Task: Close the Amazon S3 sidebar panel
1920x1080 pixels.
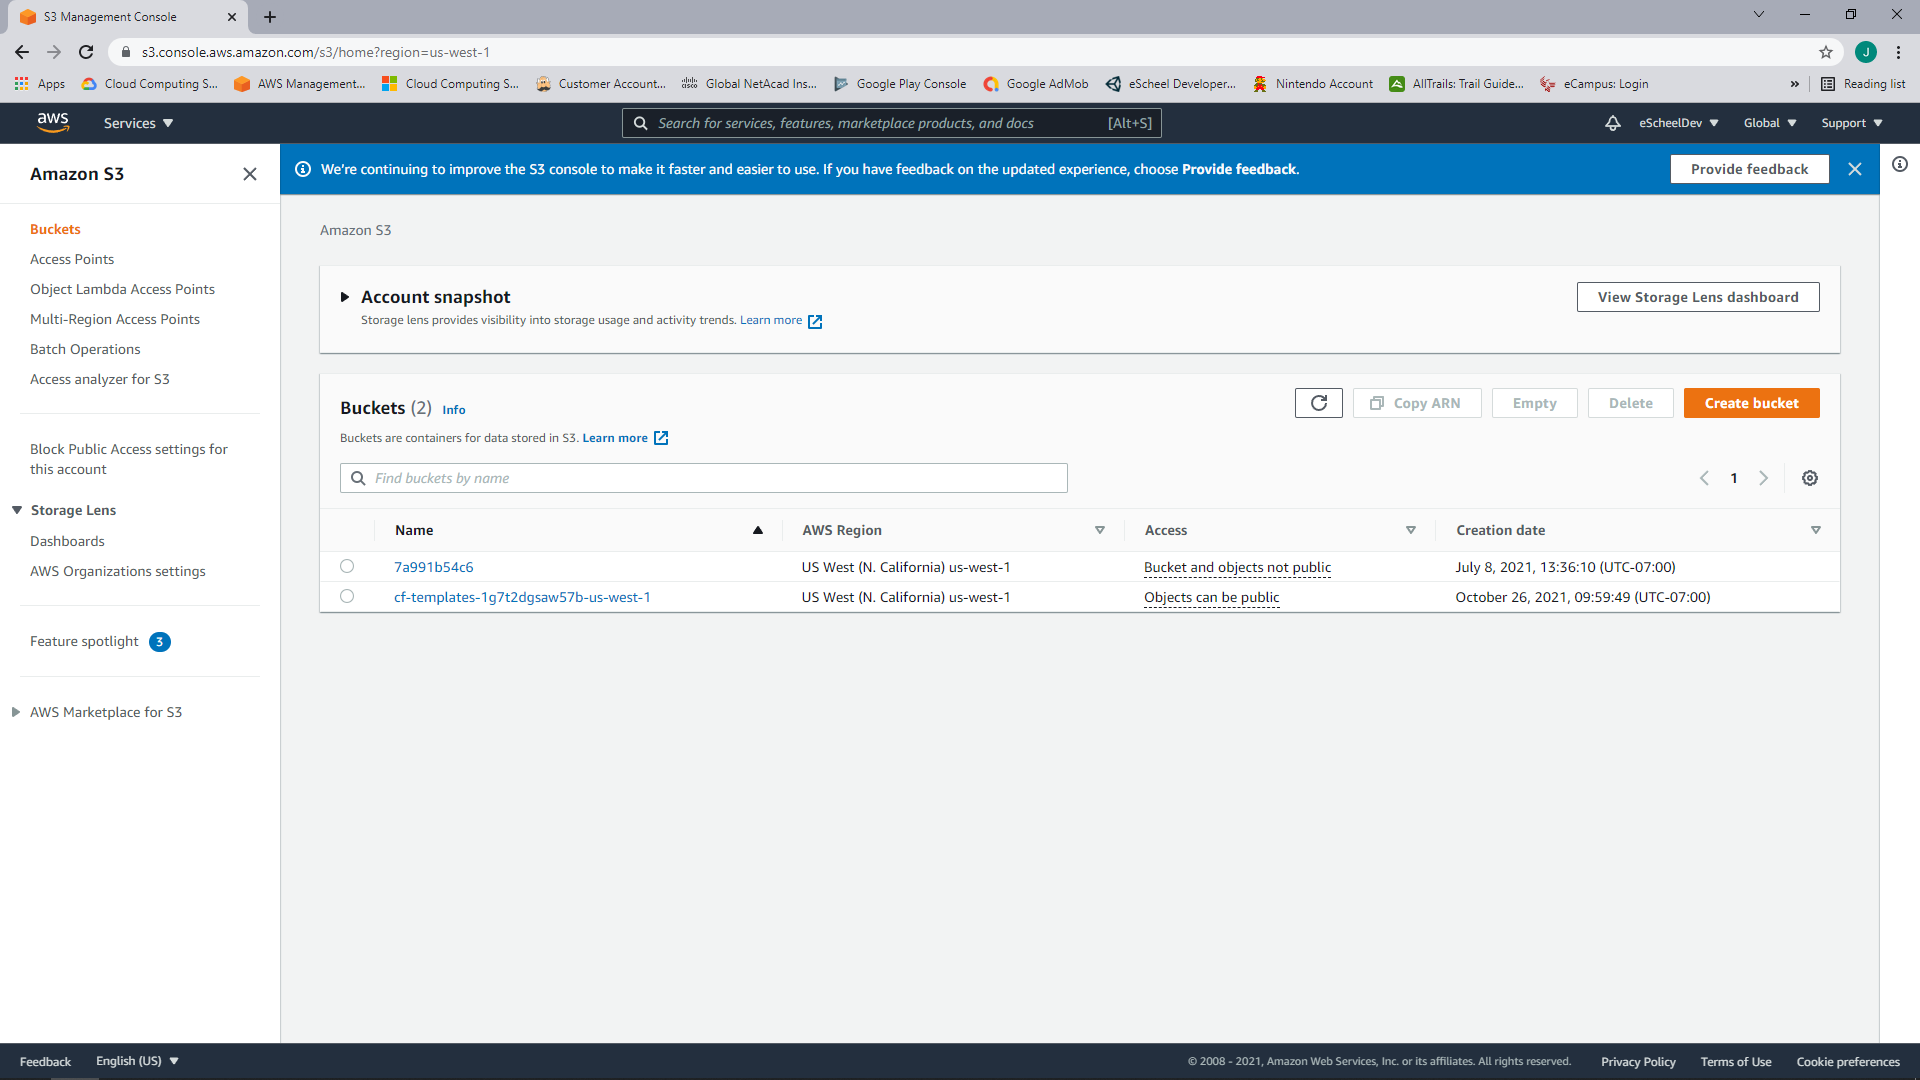Action: pyautogui.click(x=250, y=174)
